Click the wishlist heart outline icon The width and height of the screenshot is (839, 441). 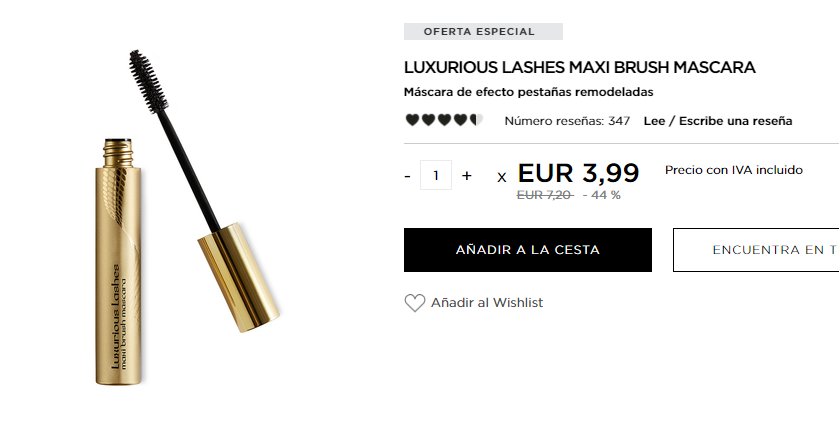point(415,303)
